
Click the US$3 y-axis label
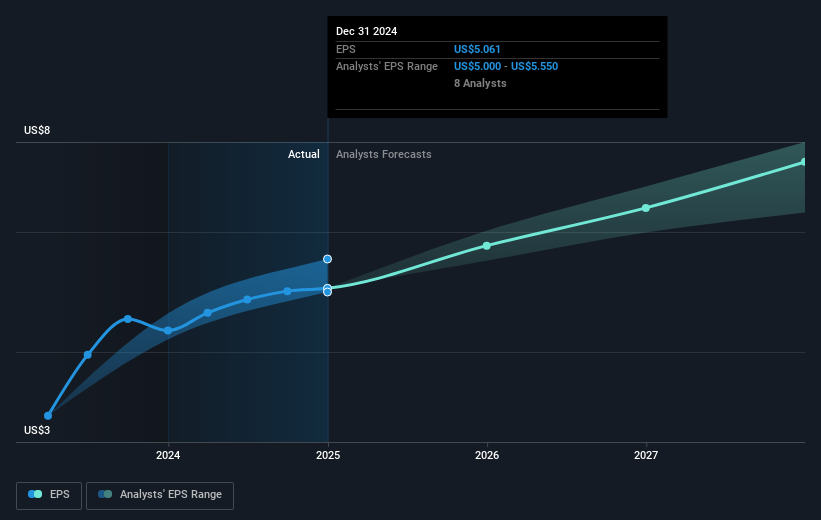(37, 430)
